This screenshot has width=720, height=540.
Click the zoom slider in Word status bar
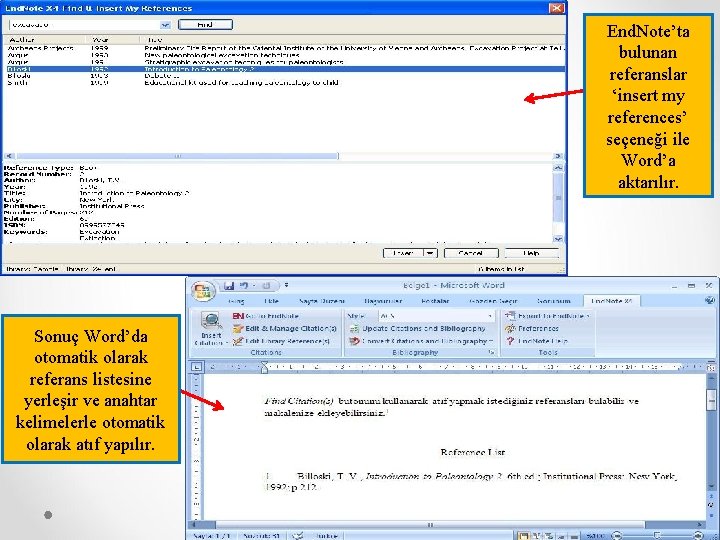pyautogui.click(x=658, y=535)
